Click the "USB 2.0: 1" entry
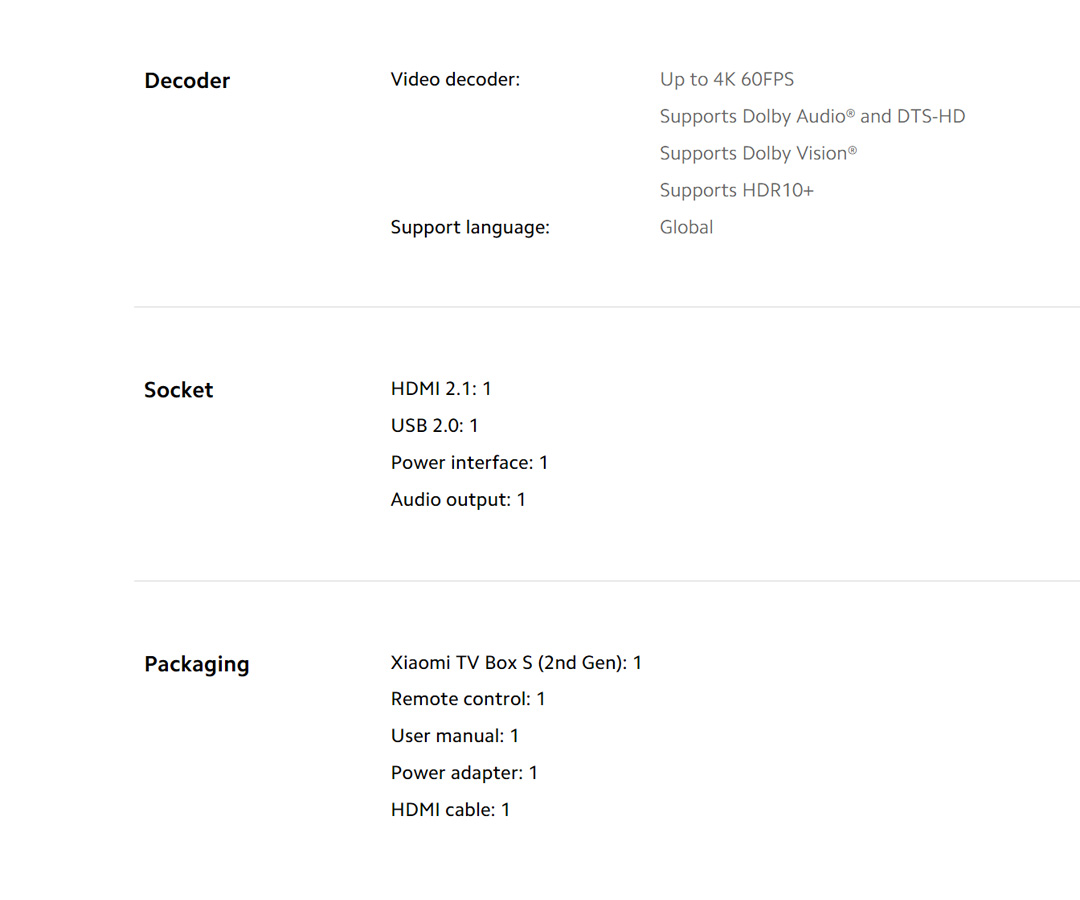 point(434,425)
